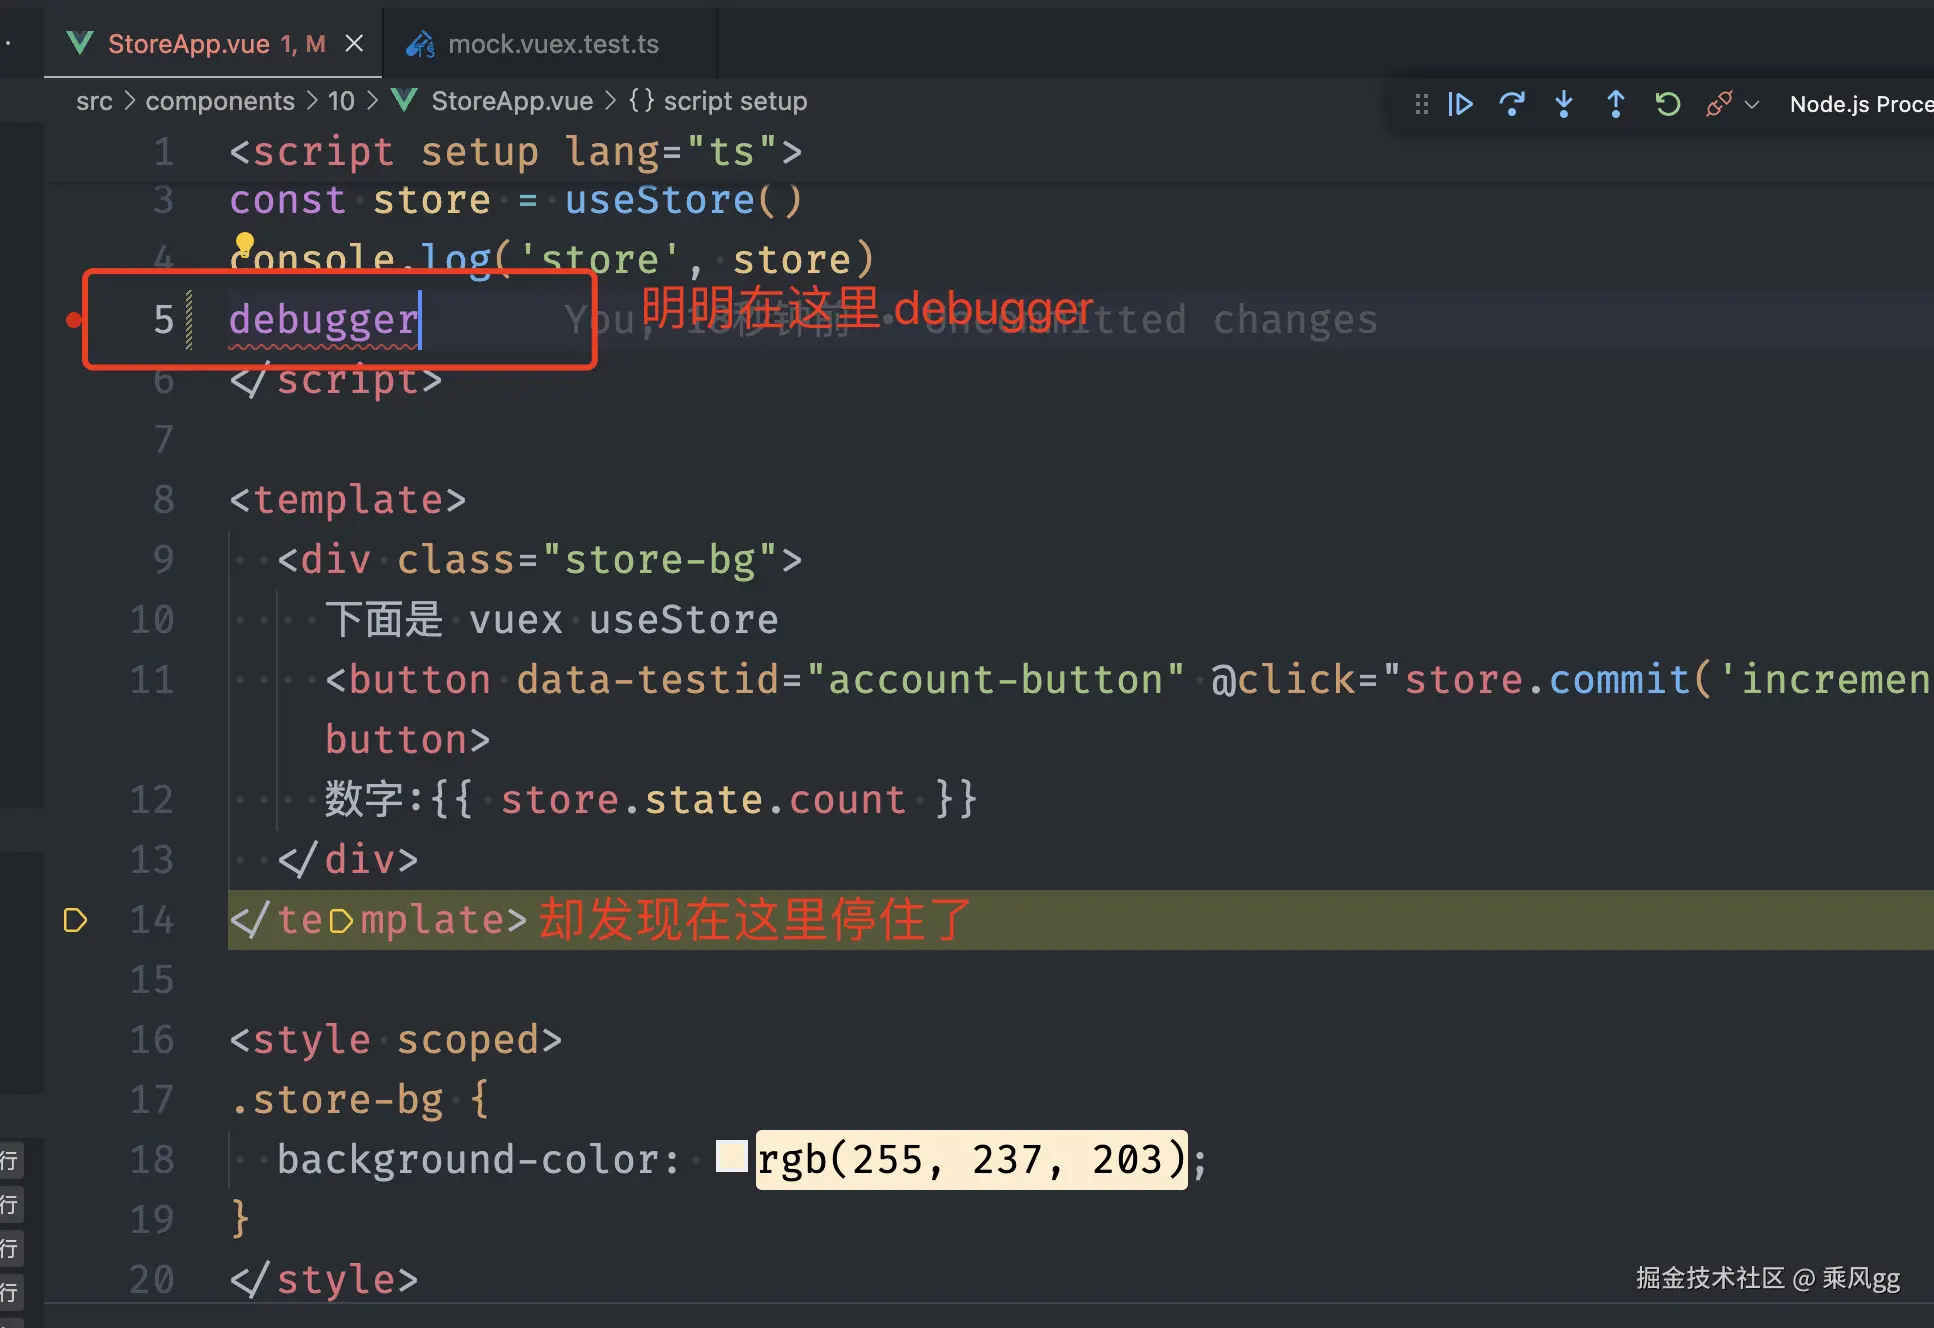The width and height of the screenshot is (1934, 1328).
Task: Restart the debug session
Action: [x=1667, y=104]
